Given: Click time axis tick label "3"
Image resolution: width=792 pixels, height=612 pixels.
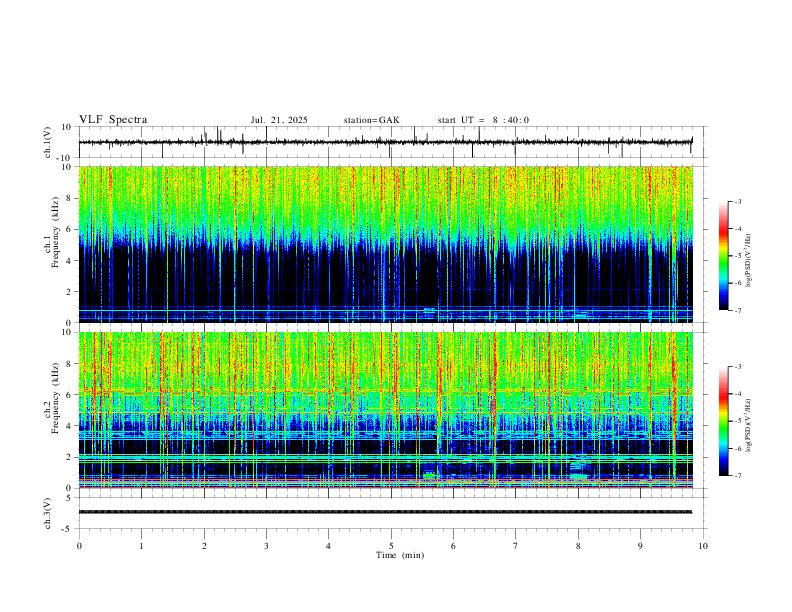Looking at the screenshot, I should (266, 546).
